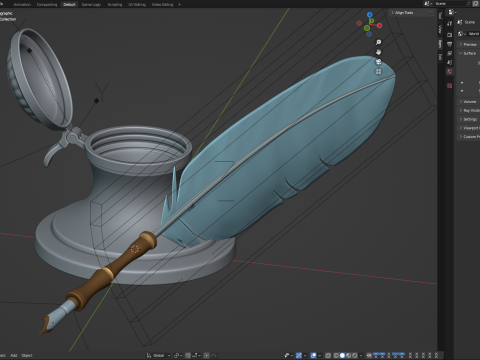Switch to wireframe viewport shading
Viewport: 480px width, 360px height.
coord(336,355)
